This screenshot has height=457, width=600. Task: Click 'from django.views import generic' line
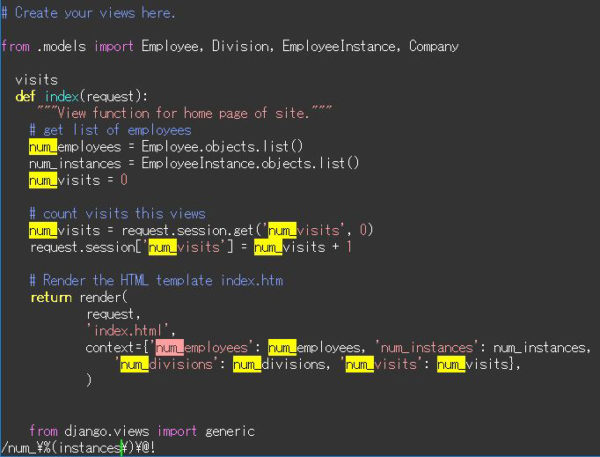142,431
